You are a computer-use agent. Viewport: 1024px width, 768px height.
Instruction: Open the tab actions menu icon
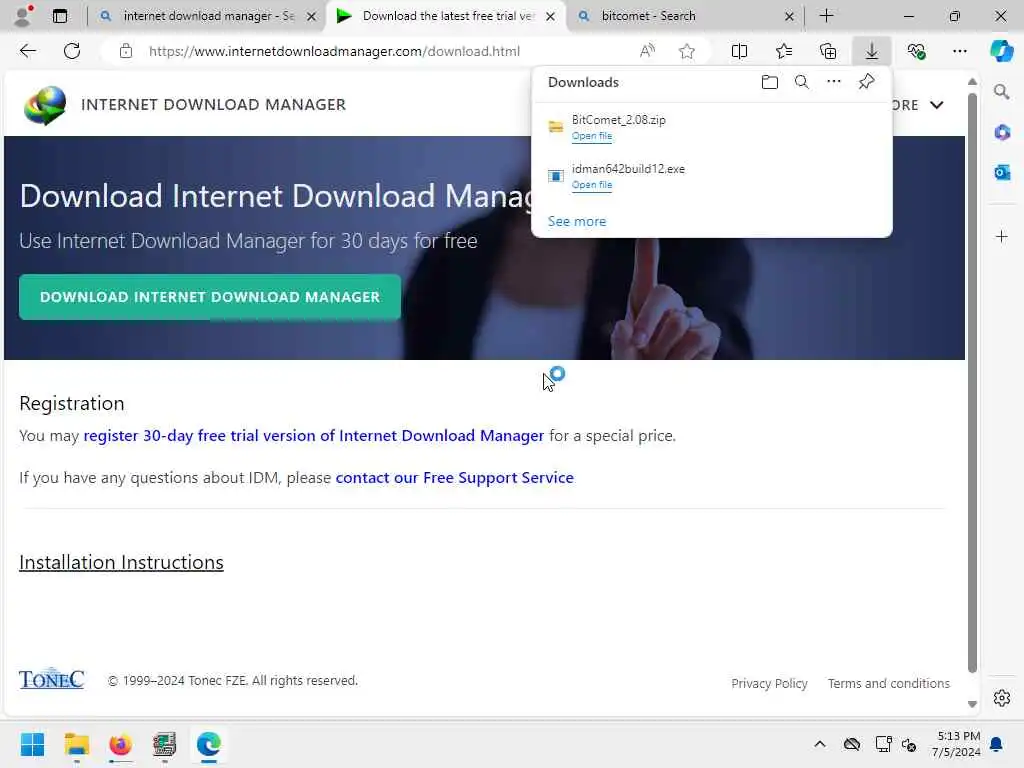tap(60, 16)
